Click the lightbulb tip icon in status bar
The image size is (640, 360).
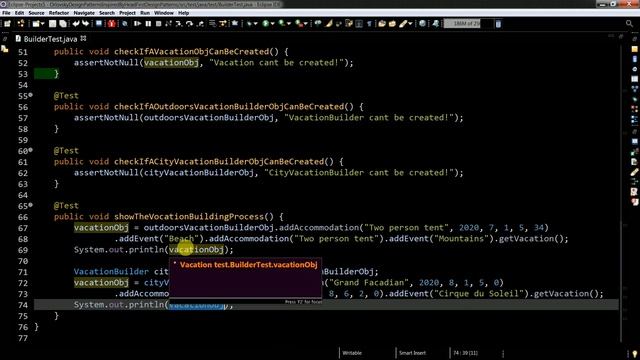point(635,353)
